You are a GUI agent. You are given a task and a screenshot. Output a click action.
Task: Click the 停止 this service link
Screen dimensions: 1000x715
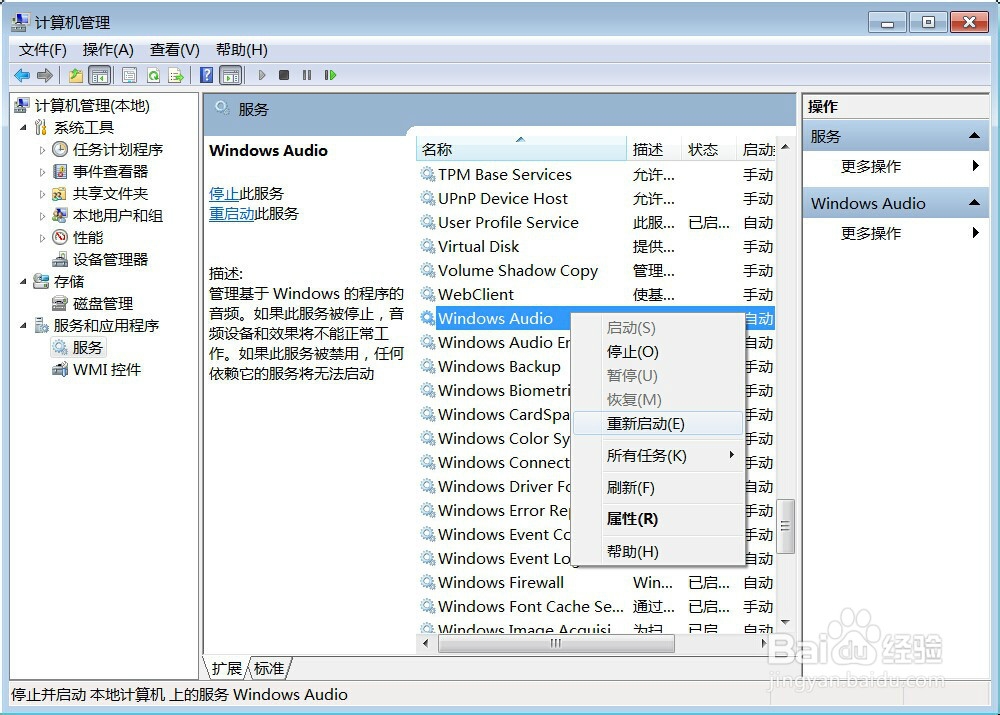[x=224, y=194]
